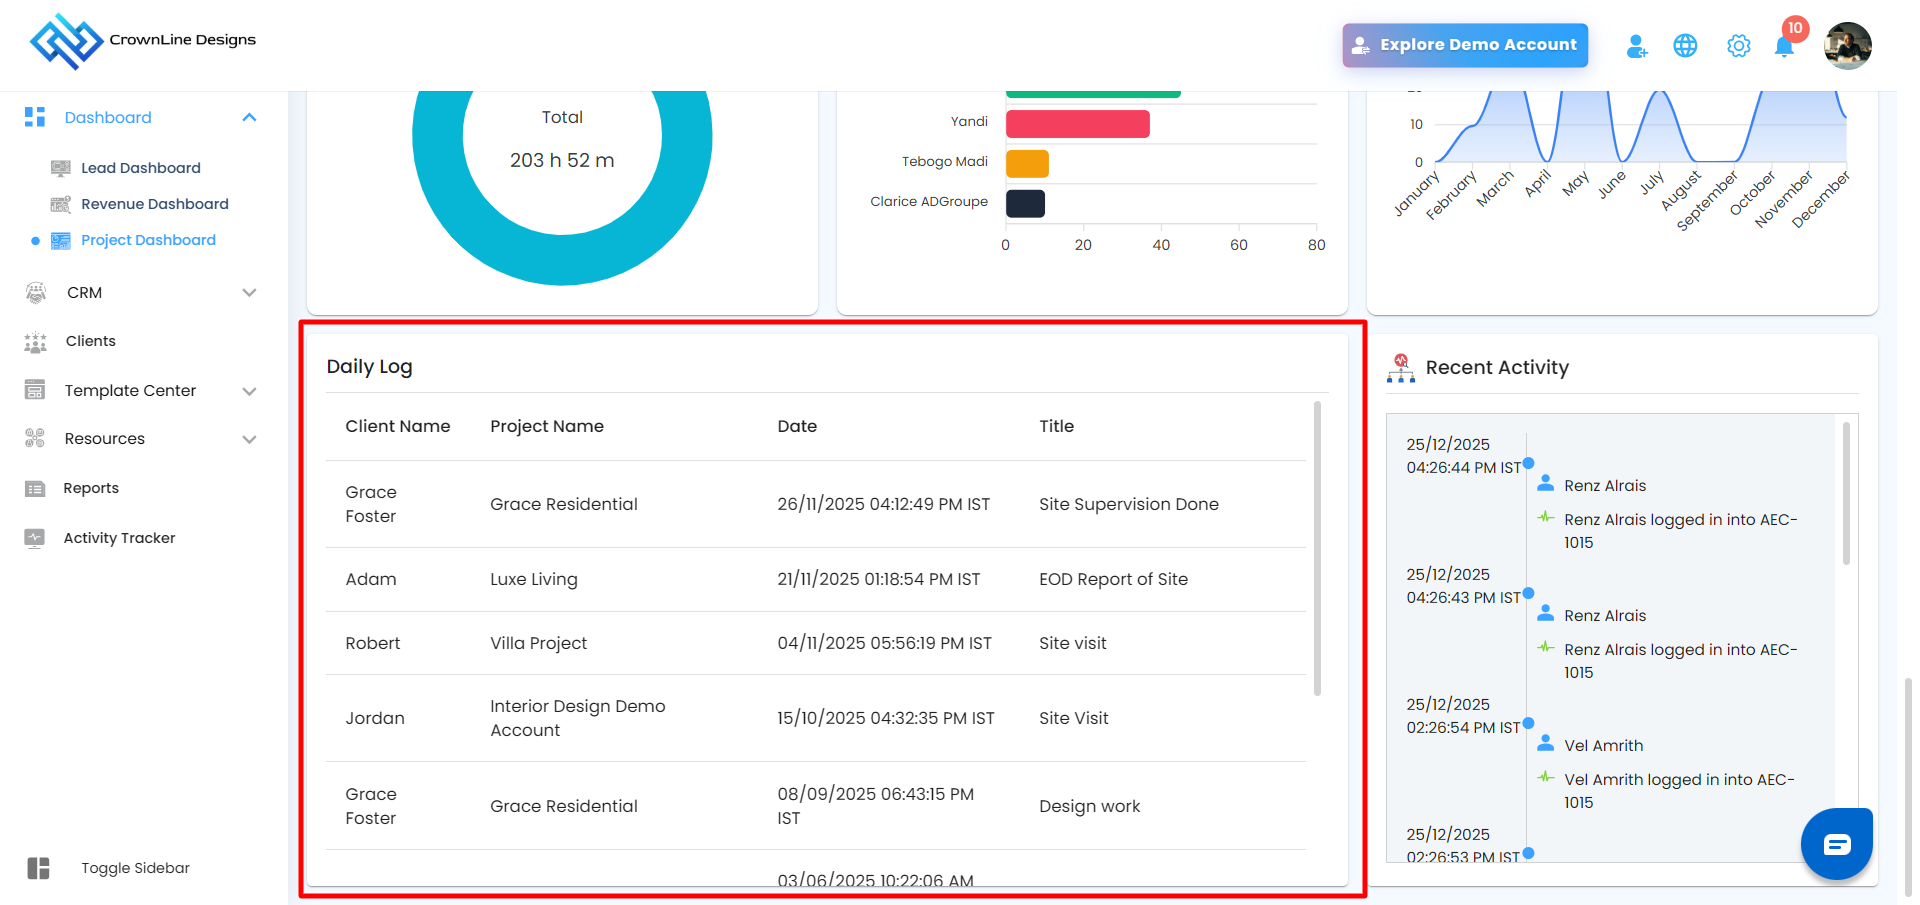1920x905 pixels.
Task: Open the Activity Tracker menu item
Action: (119, 538)
